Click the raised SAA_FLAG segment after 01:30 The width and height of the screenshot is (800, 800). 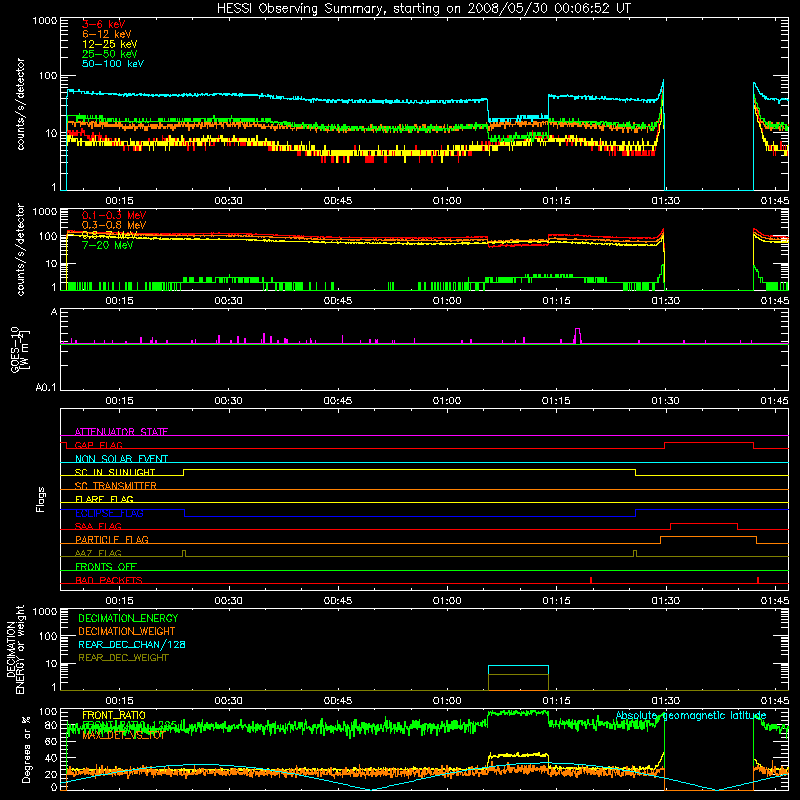pyautogui.click(x=704, y=524)
